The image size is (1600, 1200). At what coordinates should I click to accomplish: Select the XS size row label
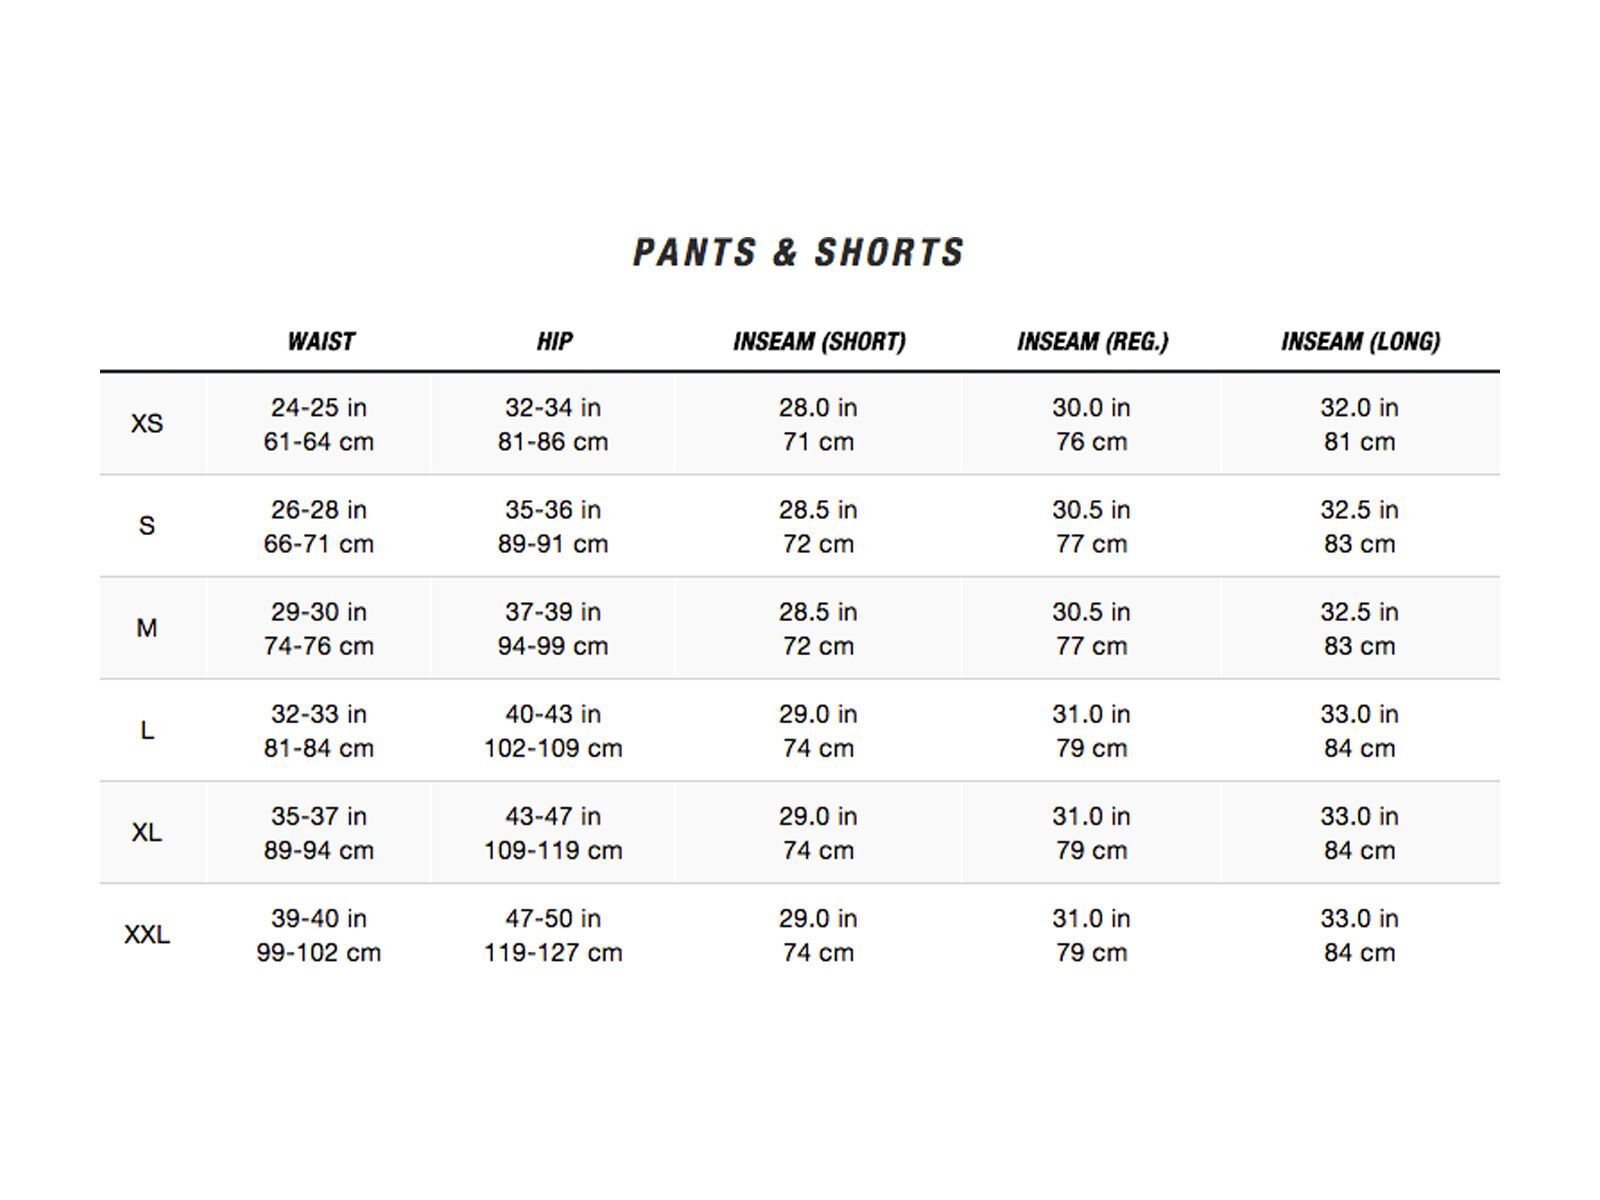point(146,424)
